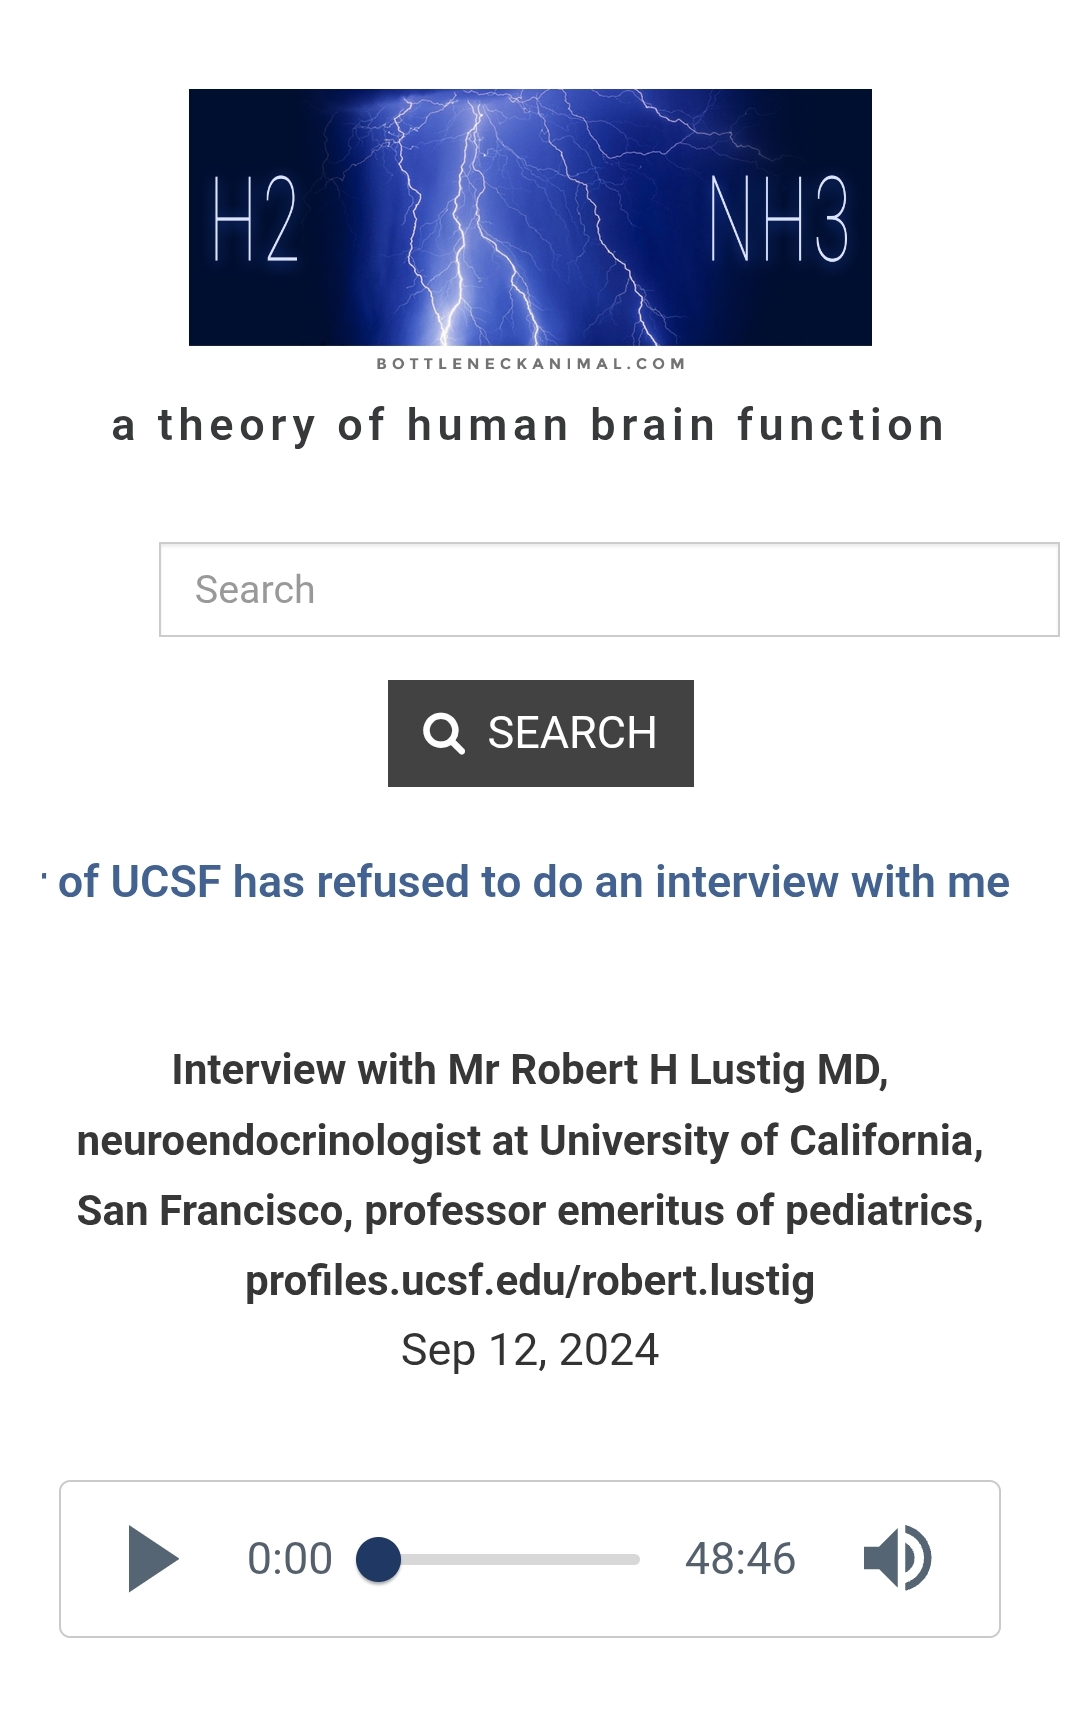The image size is (1077, 1714).
Task: Open the scrolling UCSF interview refusal link
Action: (x=533, y=882)
